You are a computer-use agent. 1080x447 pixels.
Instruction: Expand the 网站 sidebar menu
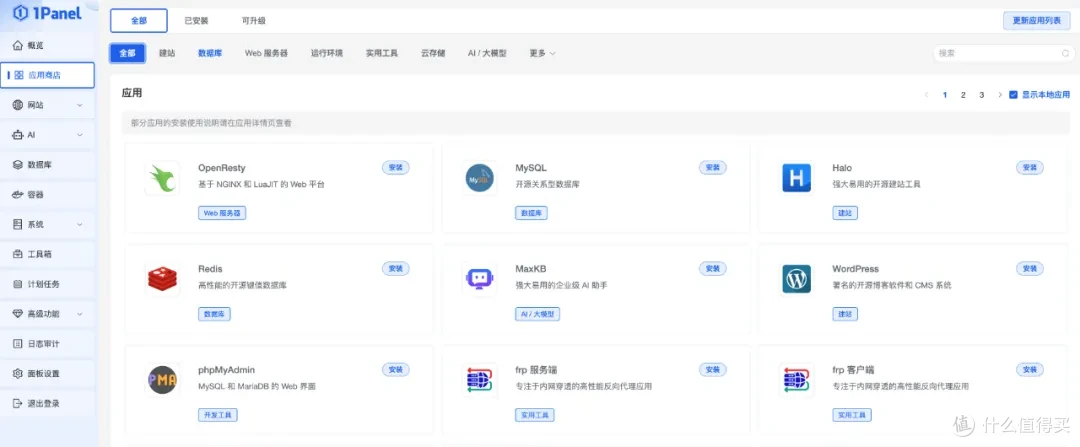point(80,105)
